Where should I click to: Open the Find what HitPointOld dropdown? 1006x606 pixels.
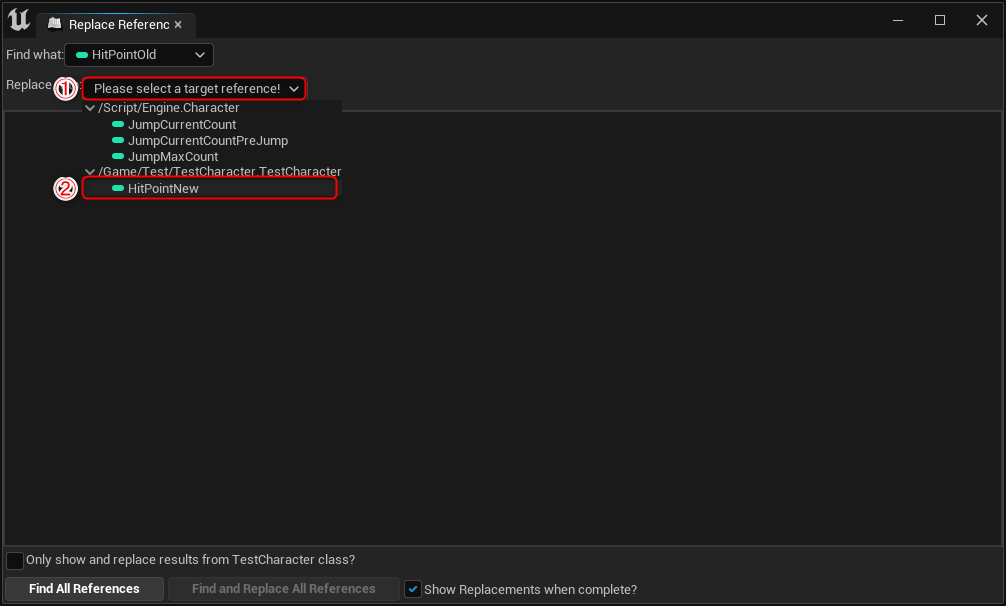[x=139, y=55]
